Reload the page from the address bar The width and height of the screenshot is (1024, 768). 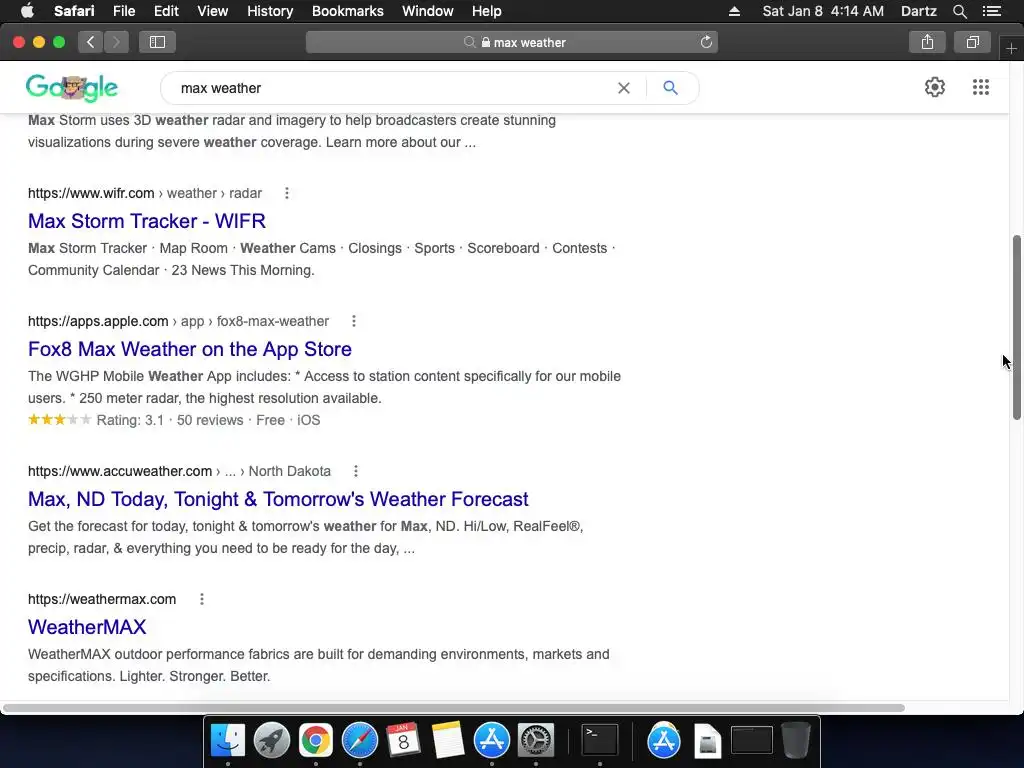coord(706,42)
